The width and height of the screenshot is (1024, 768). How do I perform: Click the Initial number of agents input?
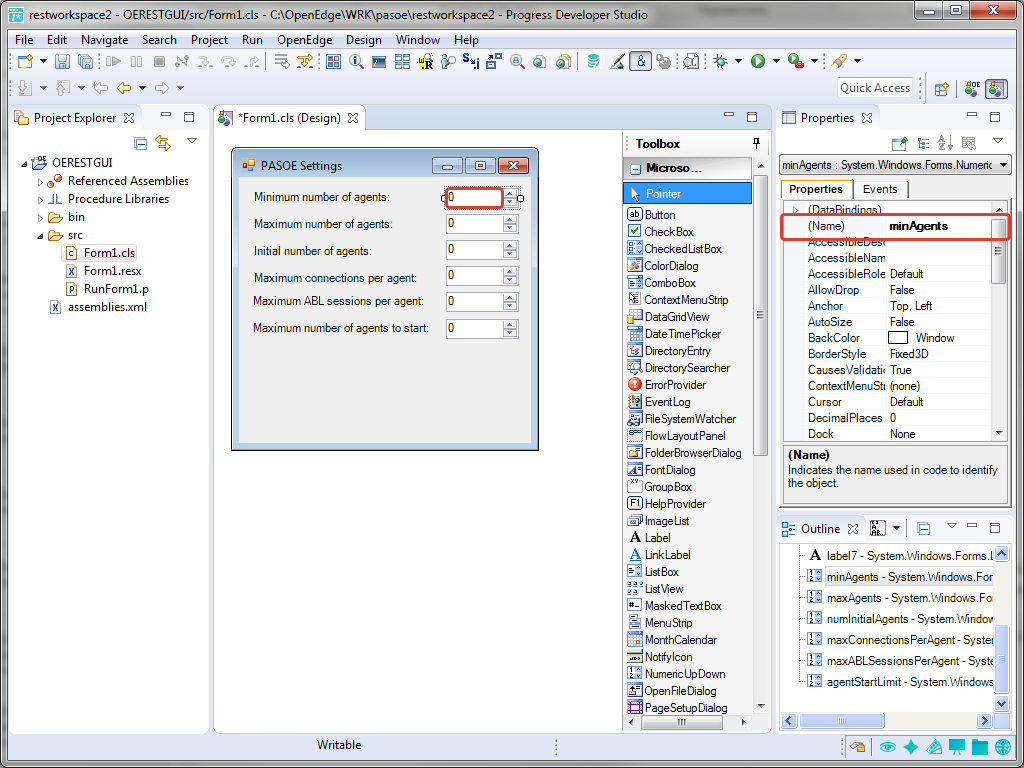tap(474, 249)
